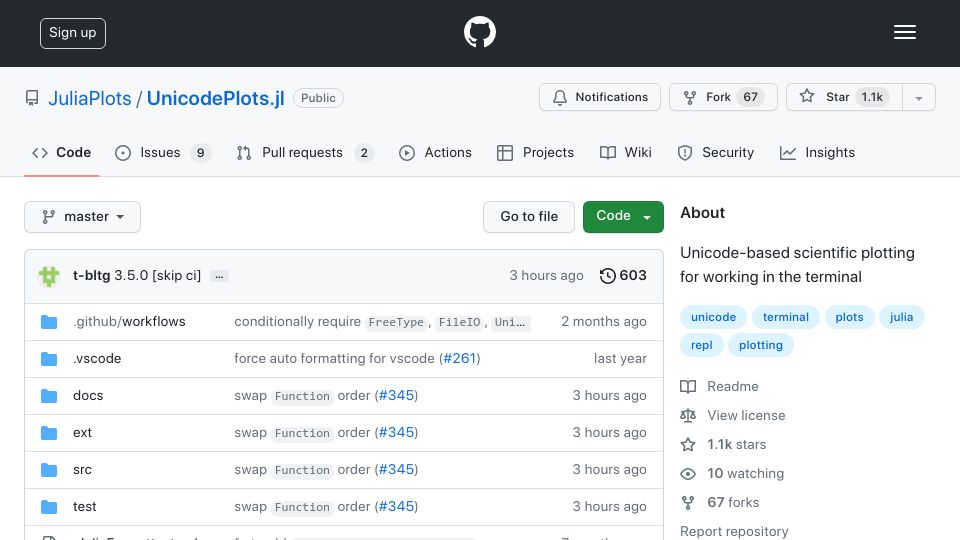Click the plotting topic tag
Screen dimensions: 960x540
pos(760,345)
